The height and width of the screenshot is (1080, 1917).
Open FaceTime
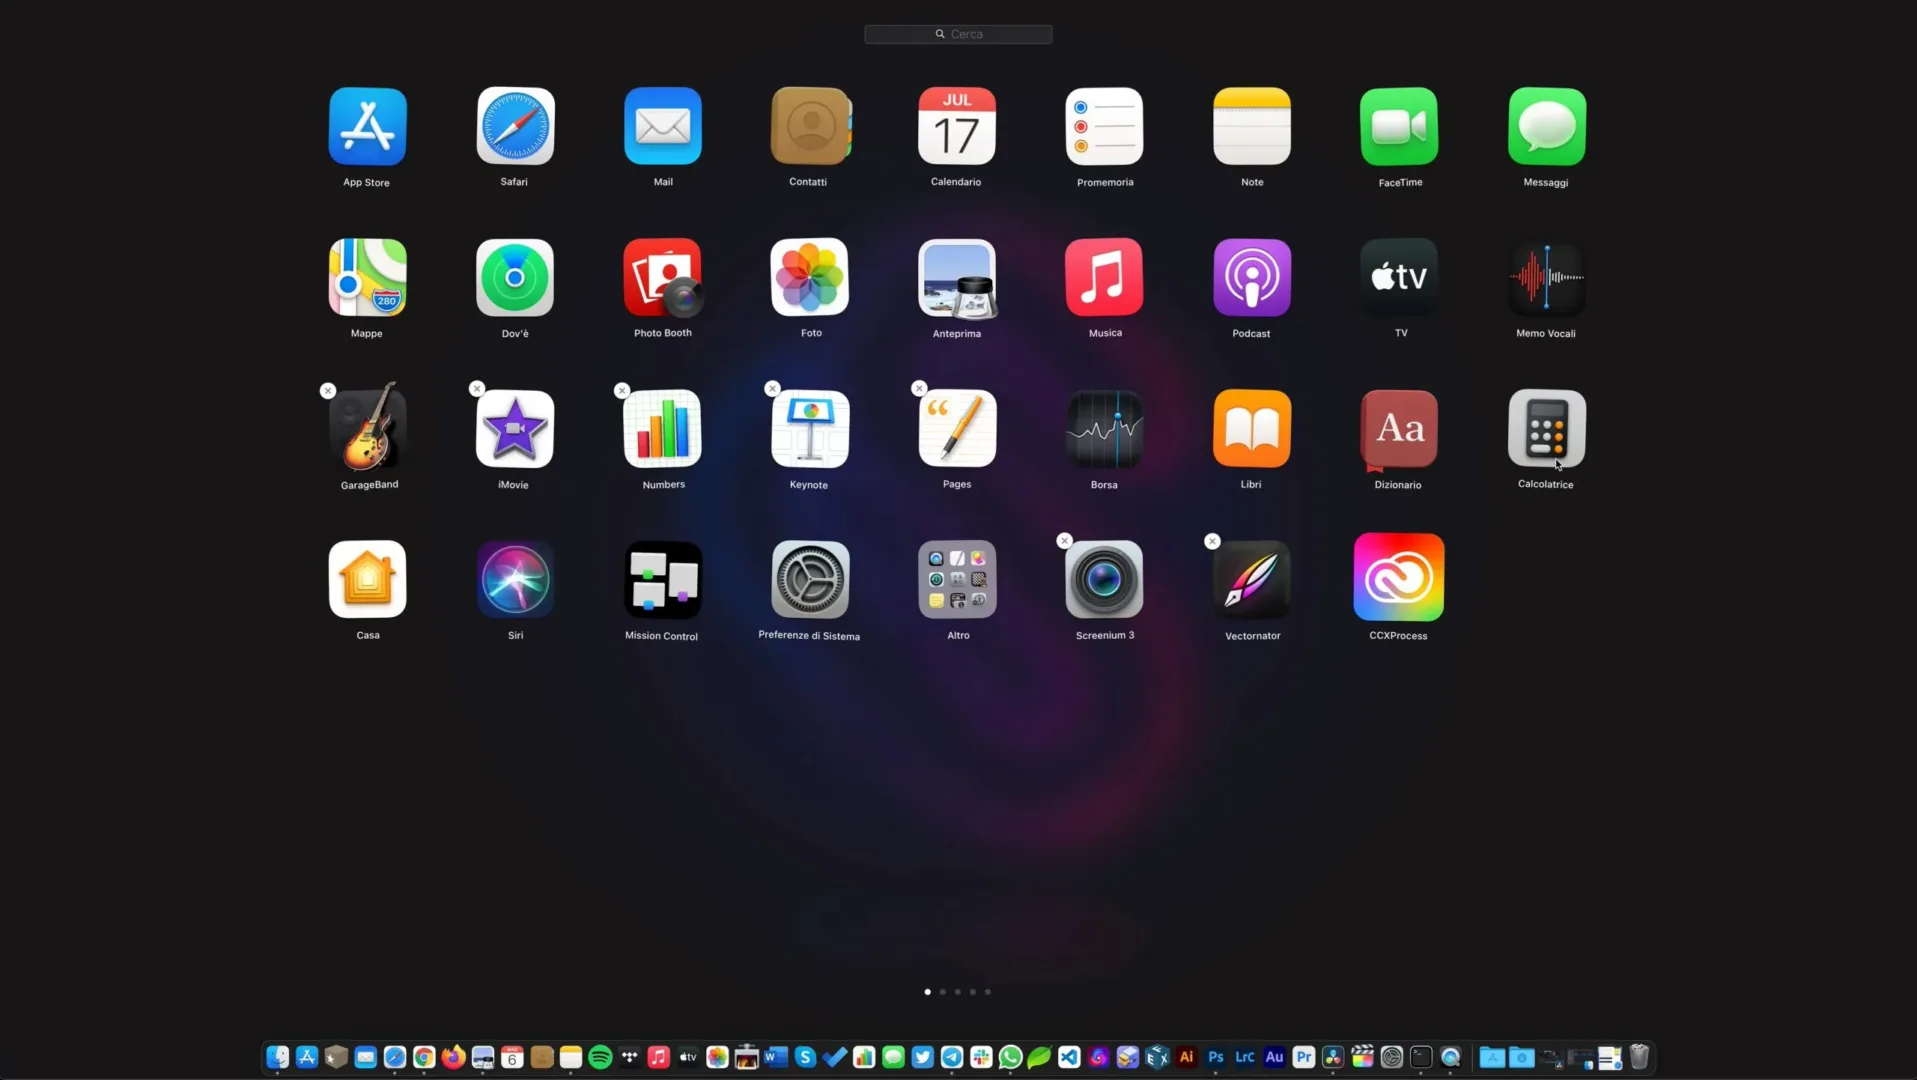click(1399, 127)
